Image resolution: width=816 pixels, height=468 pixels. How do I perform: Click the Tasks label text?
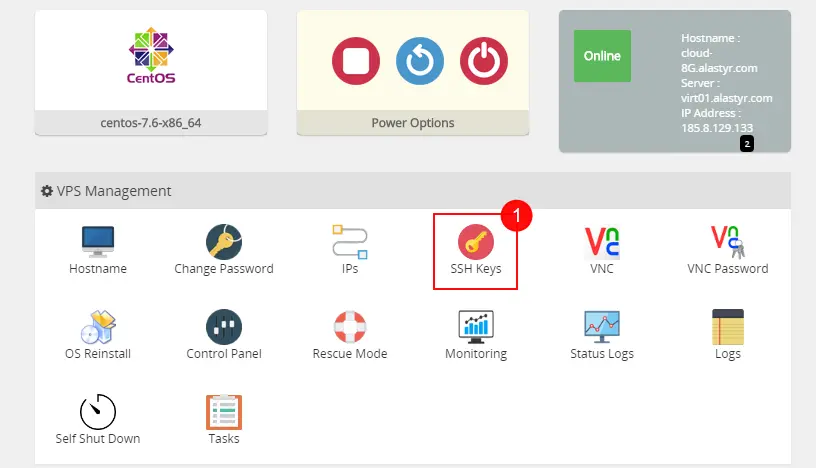224,438
